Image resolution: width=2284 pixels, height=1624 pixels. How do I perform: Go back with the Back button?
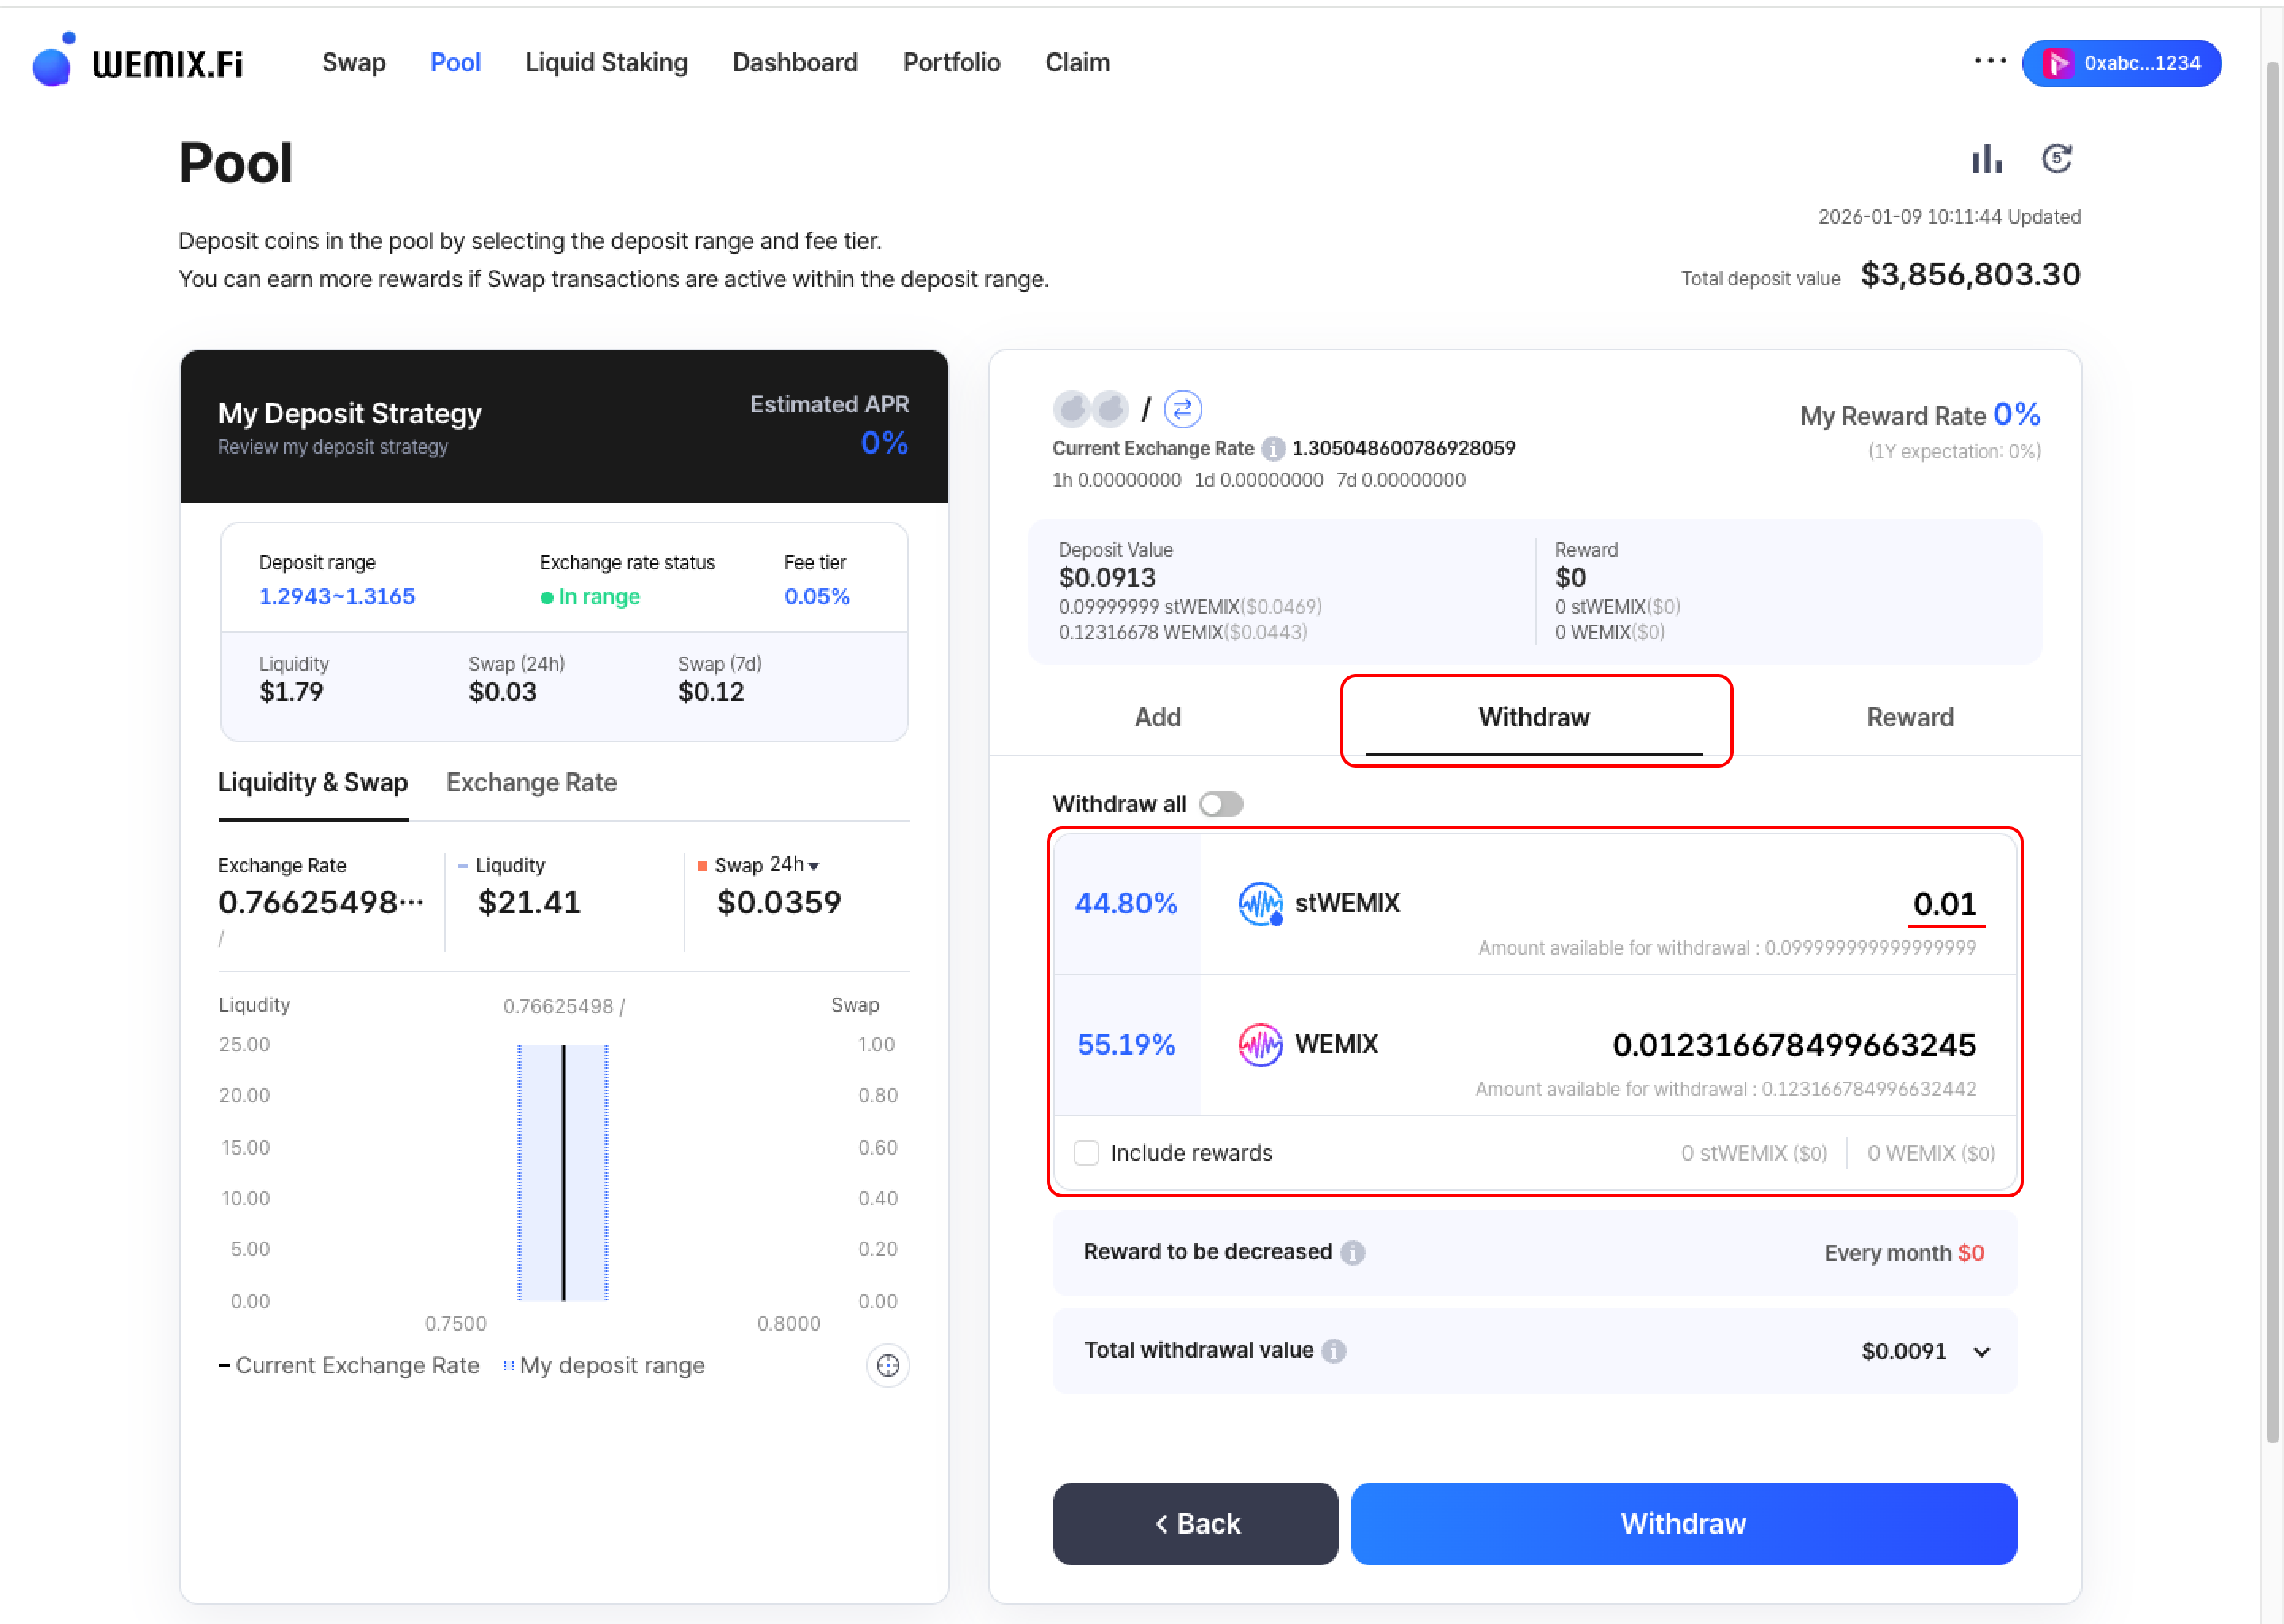(x=1195, y=1523)
